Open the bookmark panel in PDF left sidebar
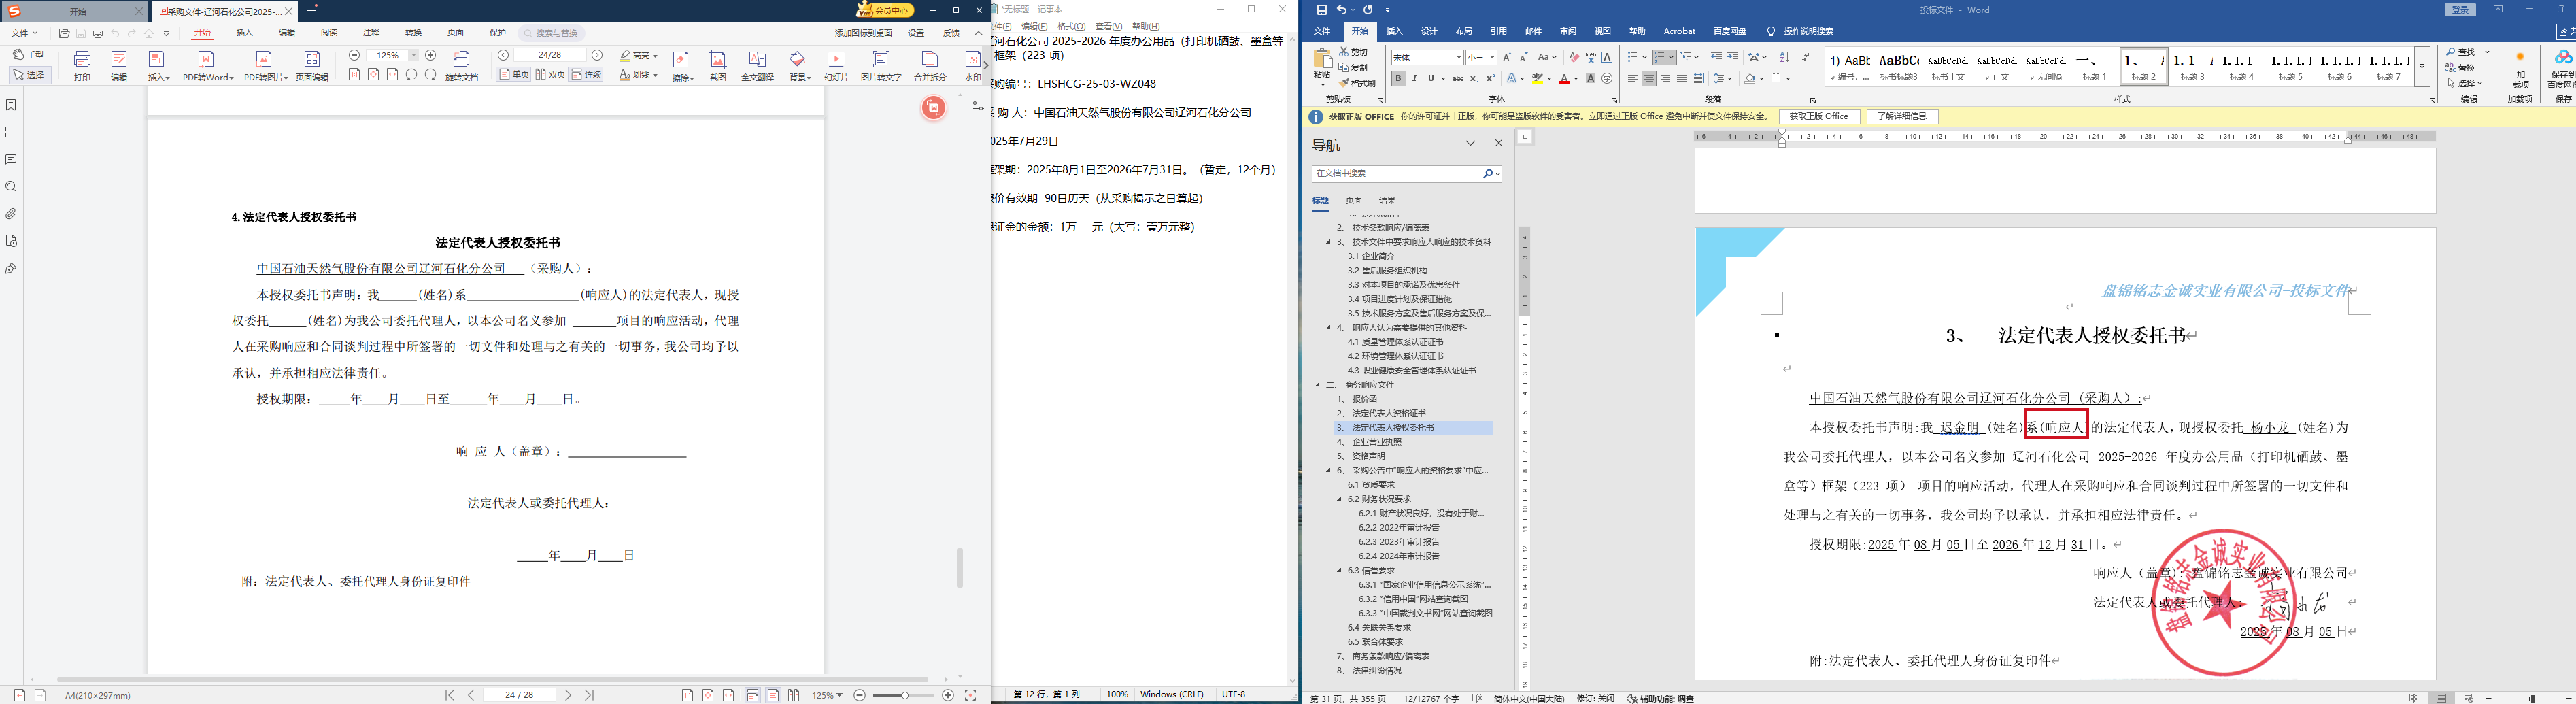Viewport: 2576px width, 704px height. pyautogui.click(x=11, y=105)
